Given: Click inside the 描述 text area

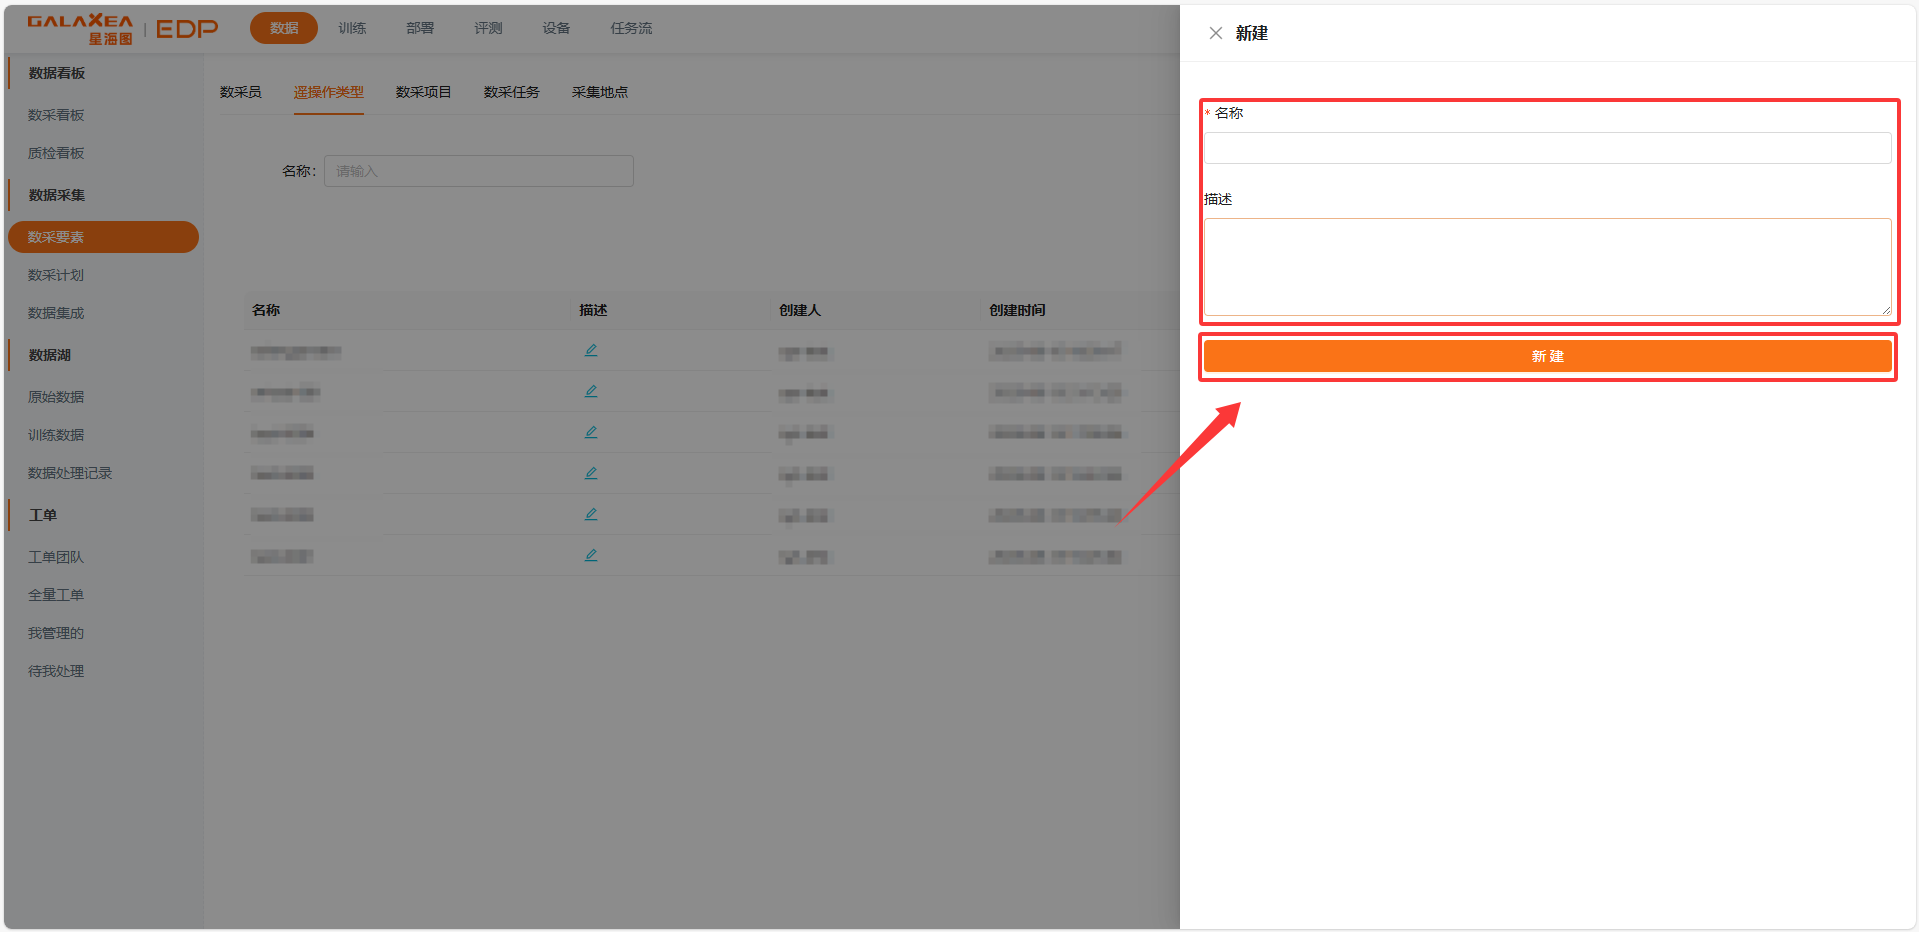Looking at the screenshot, I should click(1546, 266).
